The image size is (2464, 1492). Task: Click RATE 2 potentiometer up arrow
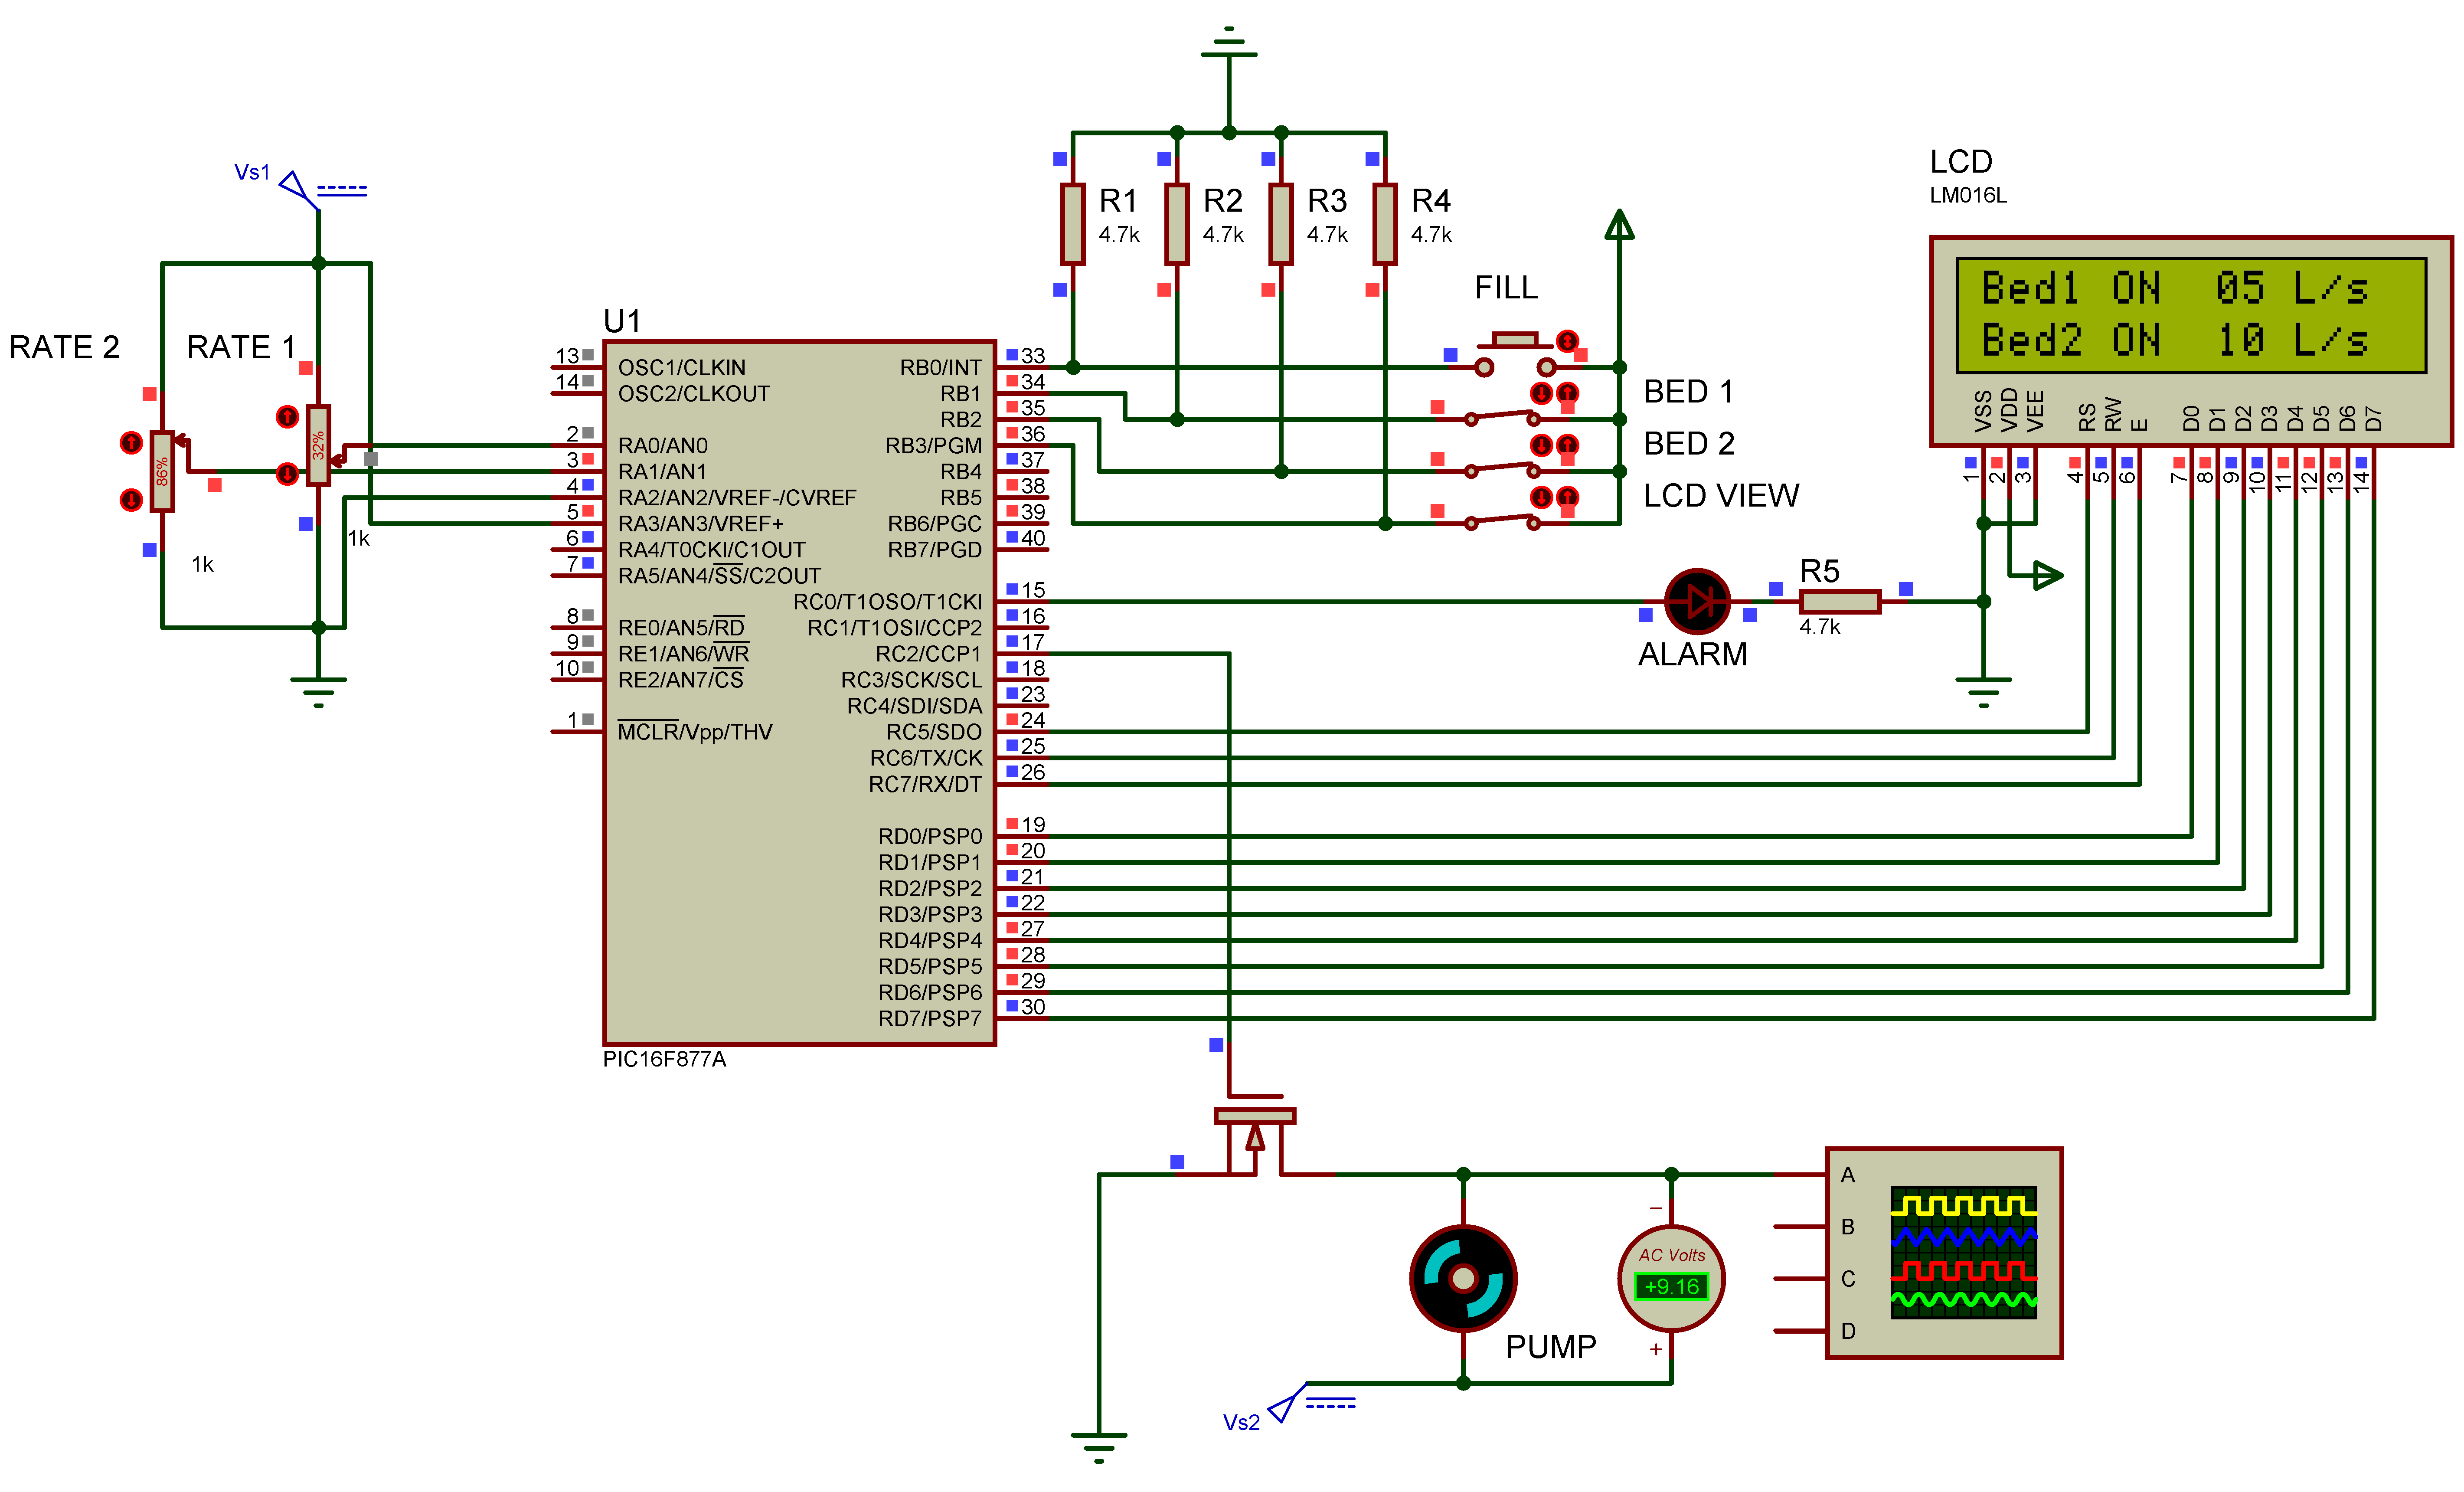131,442
